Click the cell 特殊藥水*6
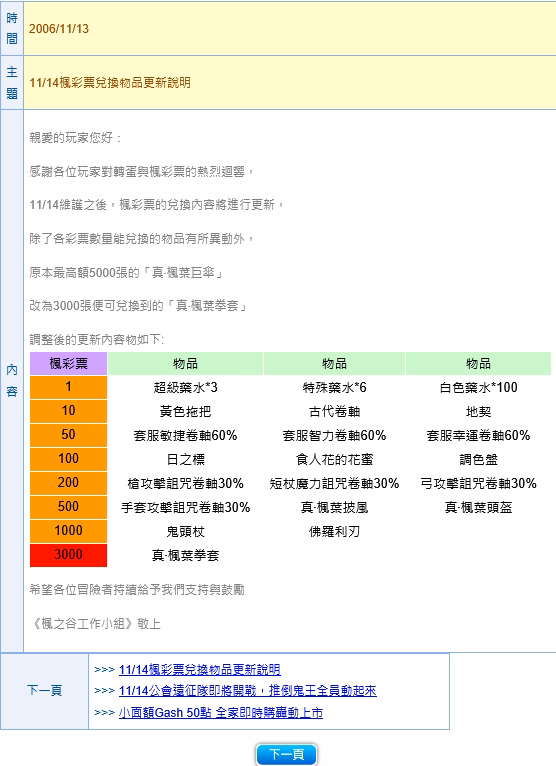The height and width of the screenshot is (766, 556). (x=334, y=387)
